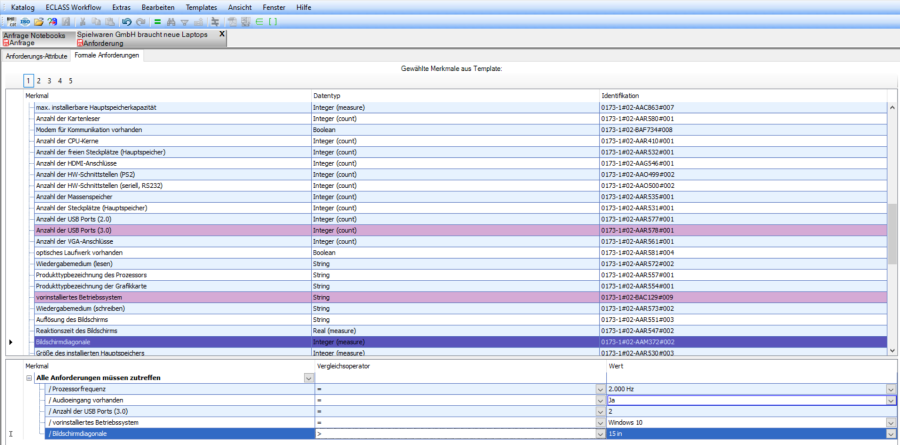Switch to the Anforderungs-Attribute tab
This screenshot has width=900, height=445.
(x=36, y=56)
